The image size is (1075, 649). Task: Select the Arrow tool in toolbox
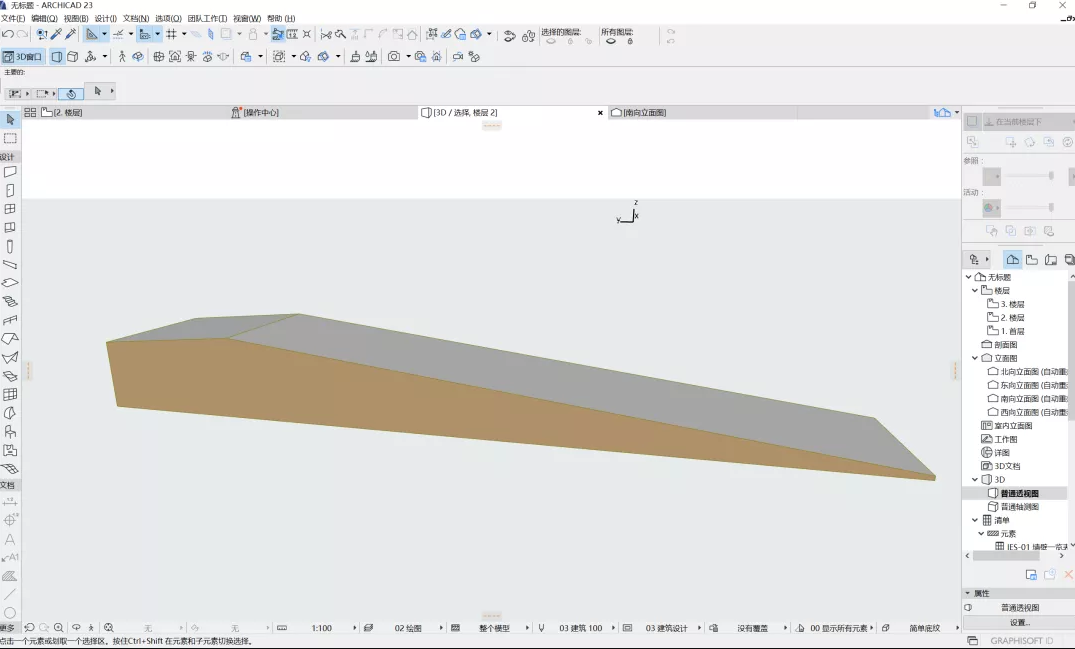[x=10, y=120]
